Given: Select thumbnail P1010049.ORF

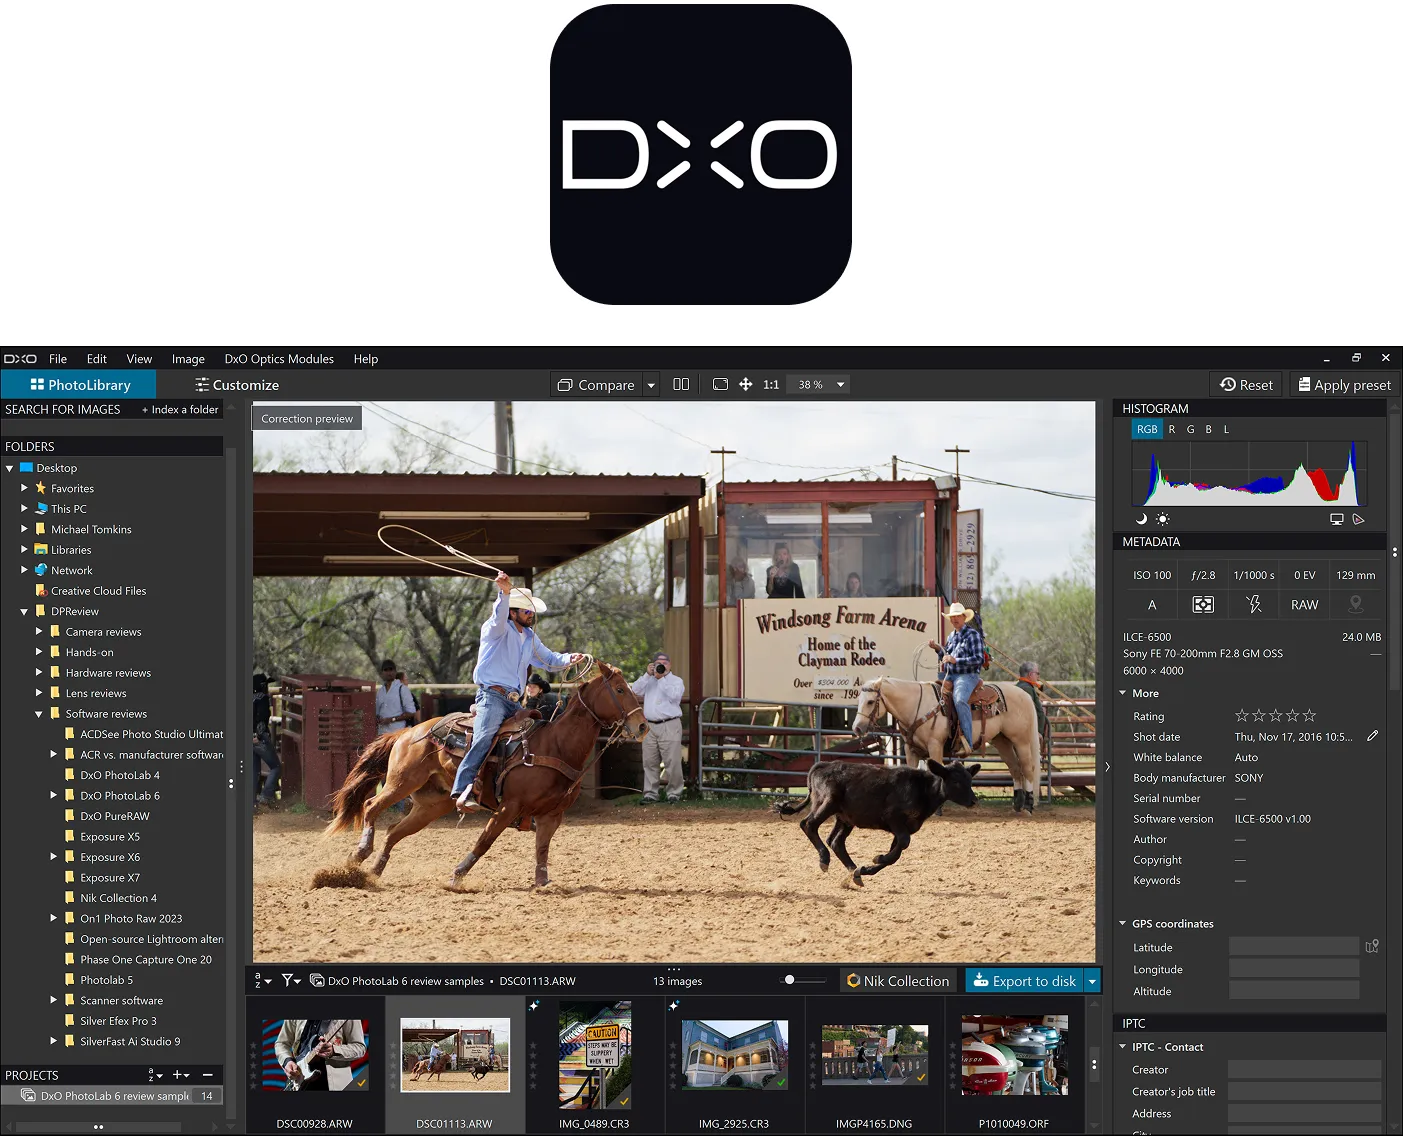Looking at the screenshot, I should point(1014,1054).
